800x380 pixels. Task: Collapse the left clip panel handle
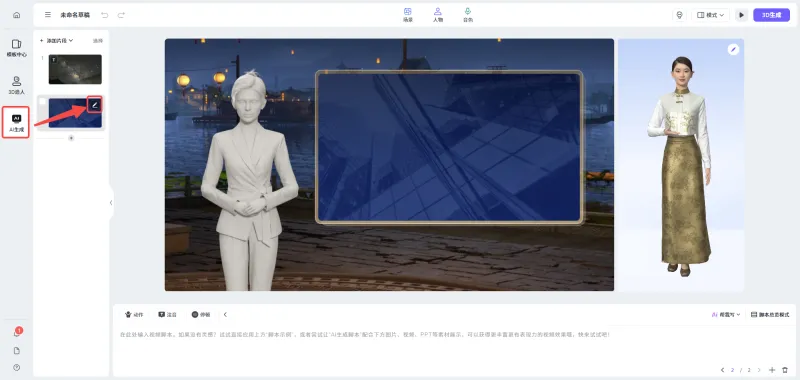(x=111, y=202)
